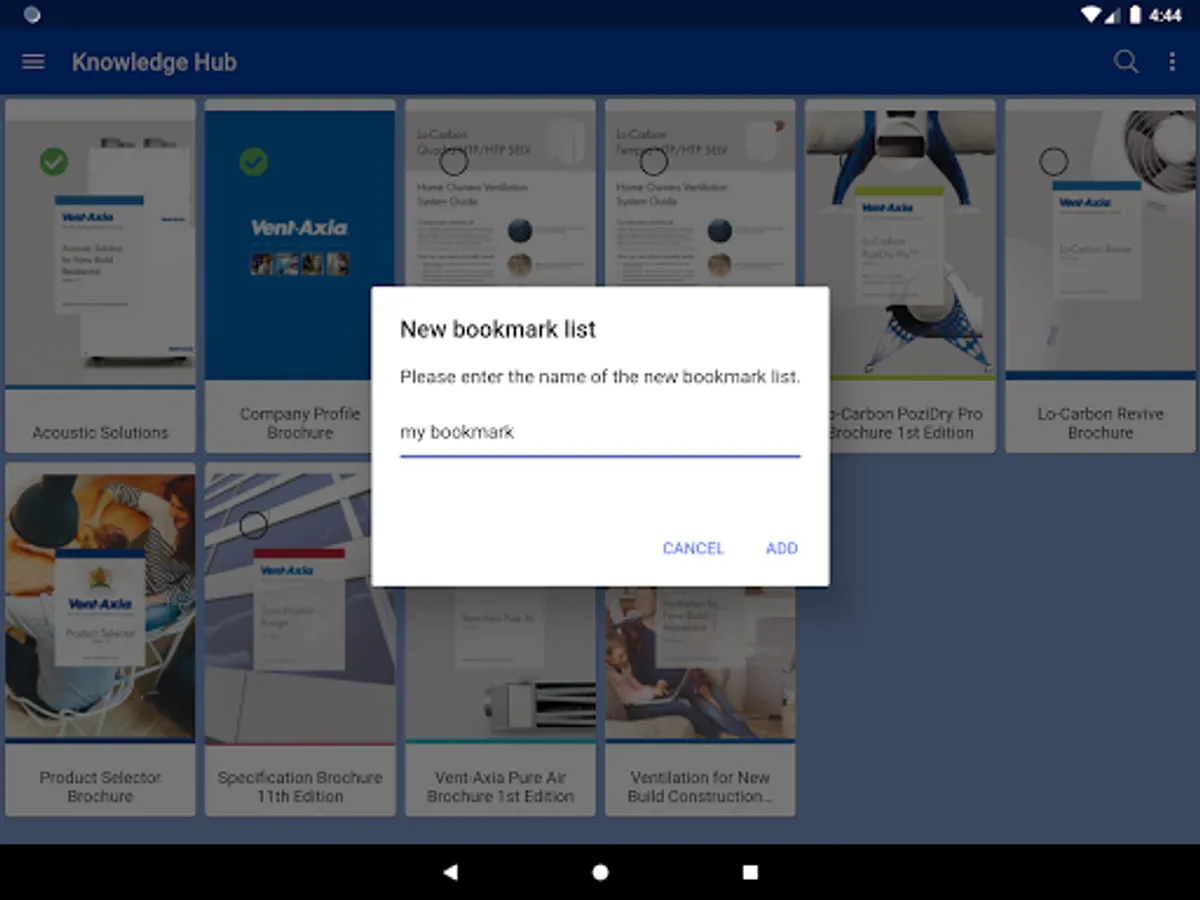The image size is (1200, 900).
Task: Focus the bookmark name input field
Action: (x=600, y=434)
